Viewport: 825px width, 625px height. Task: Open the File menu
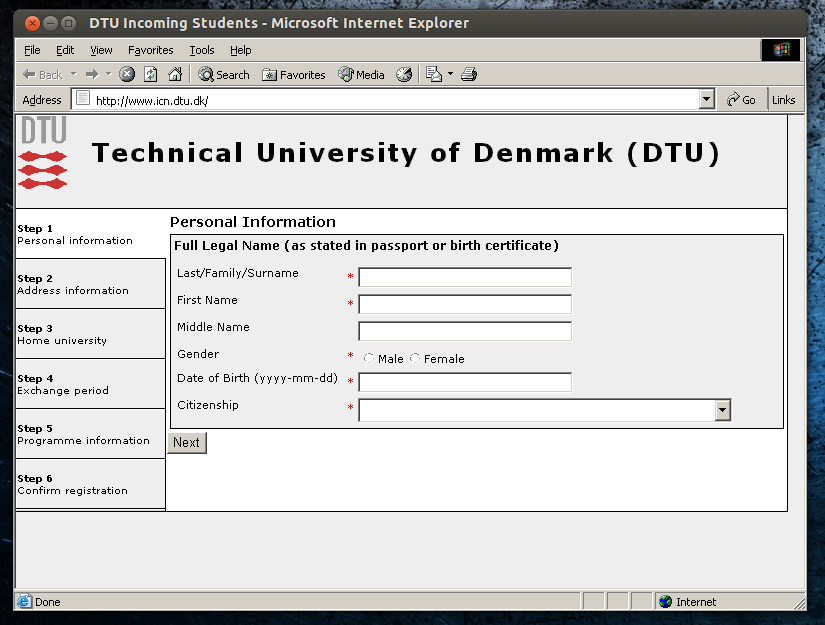click(32, 50)
